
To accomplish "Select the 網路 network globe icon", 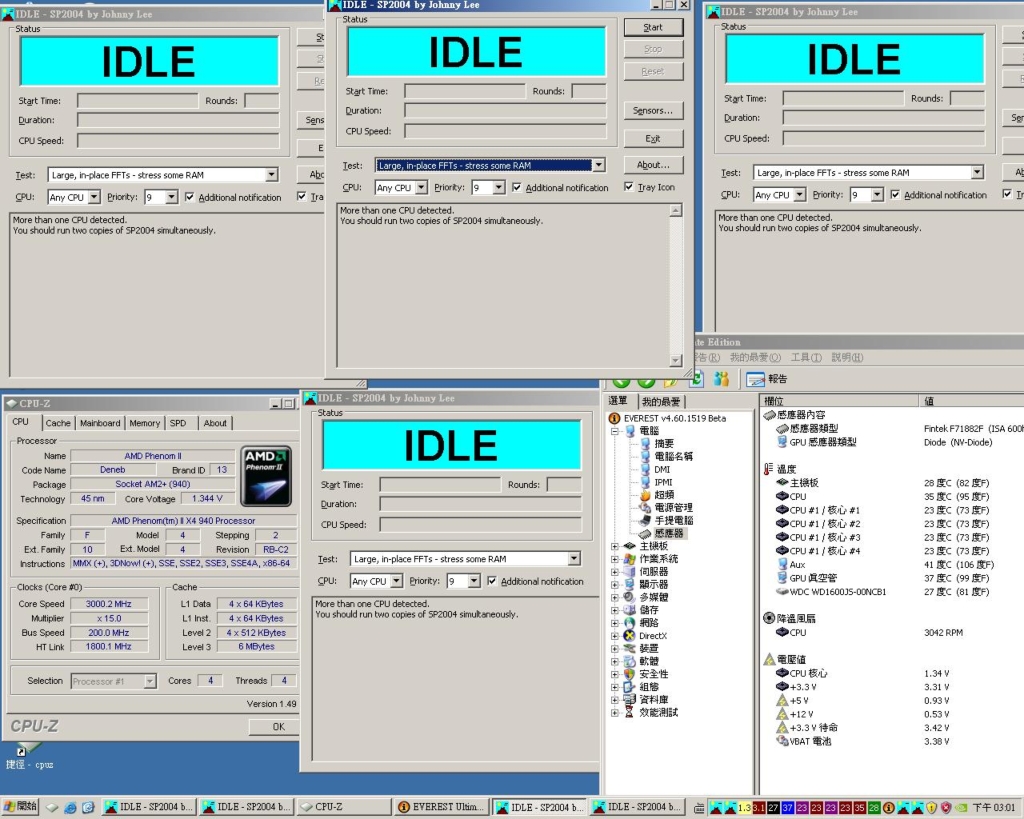I will [630, 623].
